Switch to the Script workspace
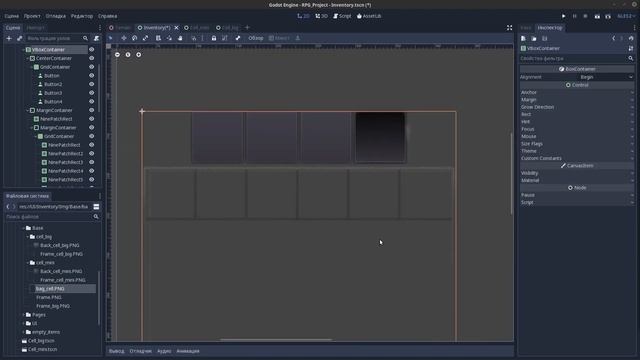This screenshot has height=360, width=640. (342, 16)
